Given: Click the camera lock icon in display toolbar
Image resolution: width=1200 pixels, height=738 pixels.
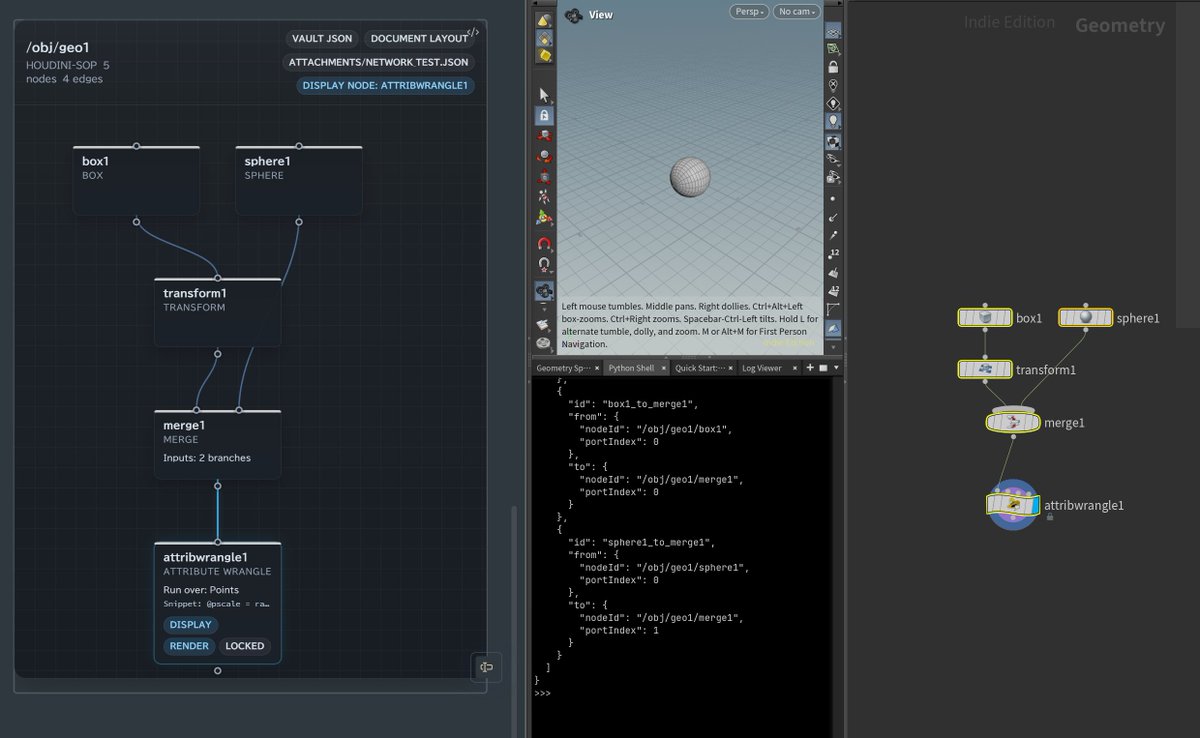Looking at the screenshot, I should tap(833, 66).
